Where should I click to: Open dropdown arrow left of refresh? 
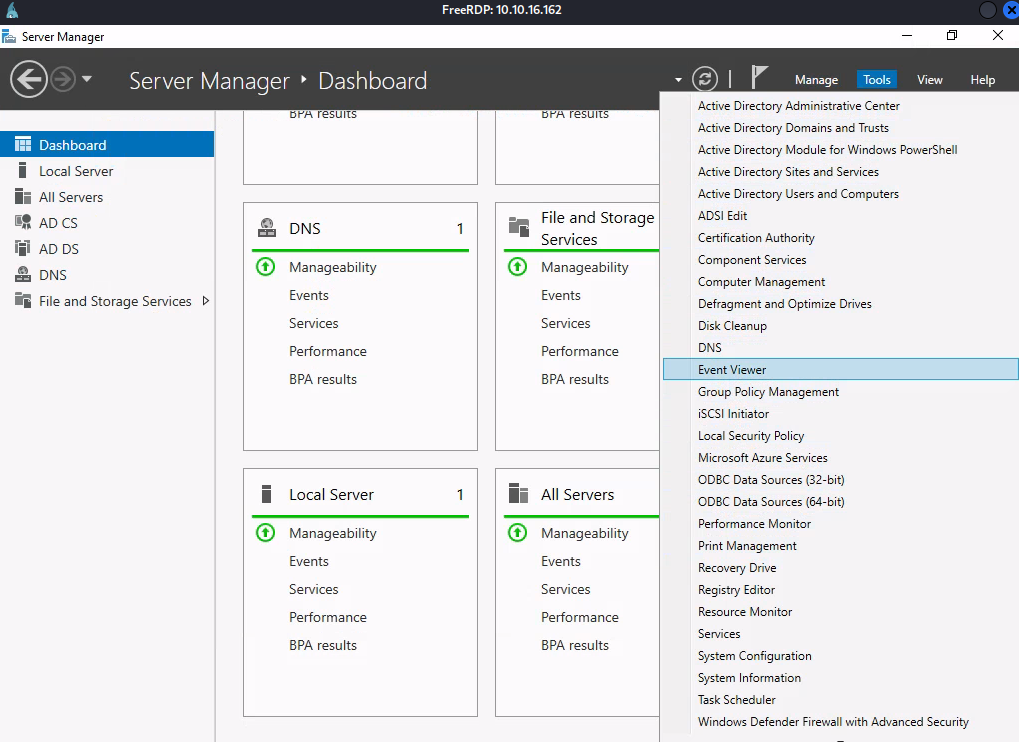pos(678,80)
